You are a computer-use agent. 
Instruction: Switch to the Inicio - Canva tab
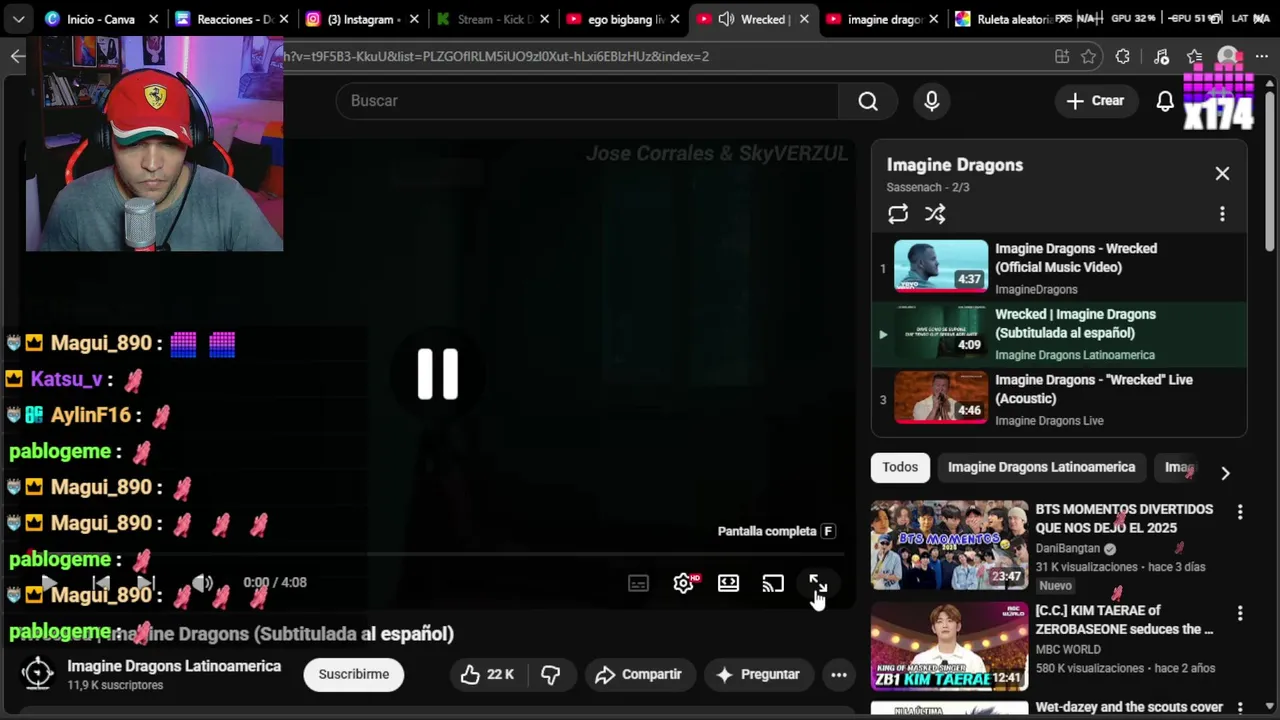[x=100, y=19]
